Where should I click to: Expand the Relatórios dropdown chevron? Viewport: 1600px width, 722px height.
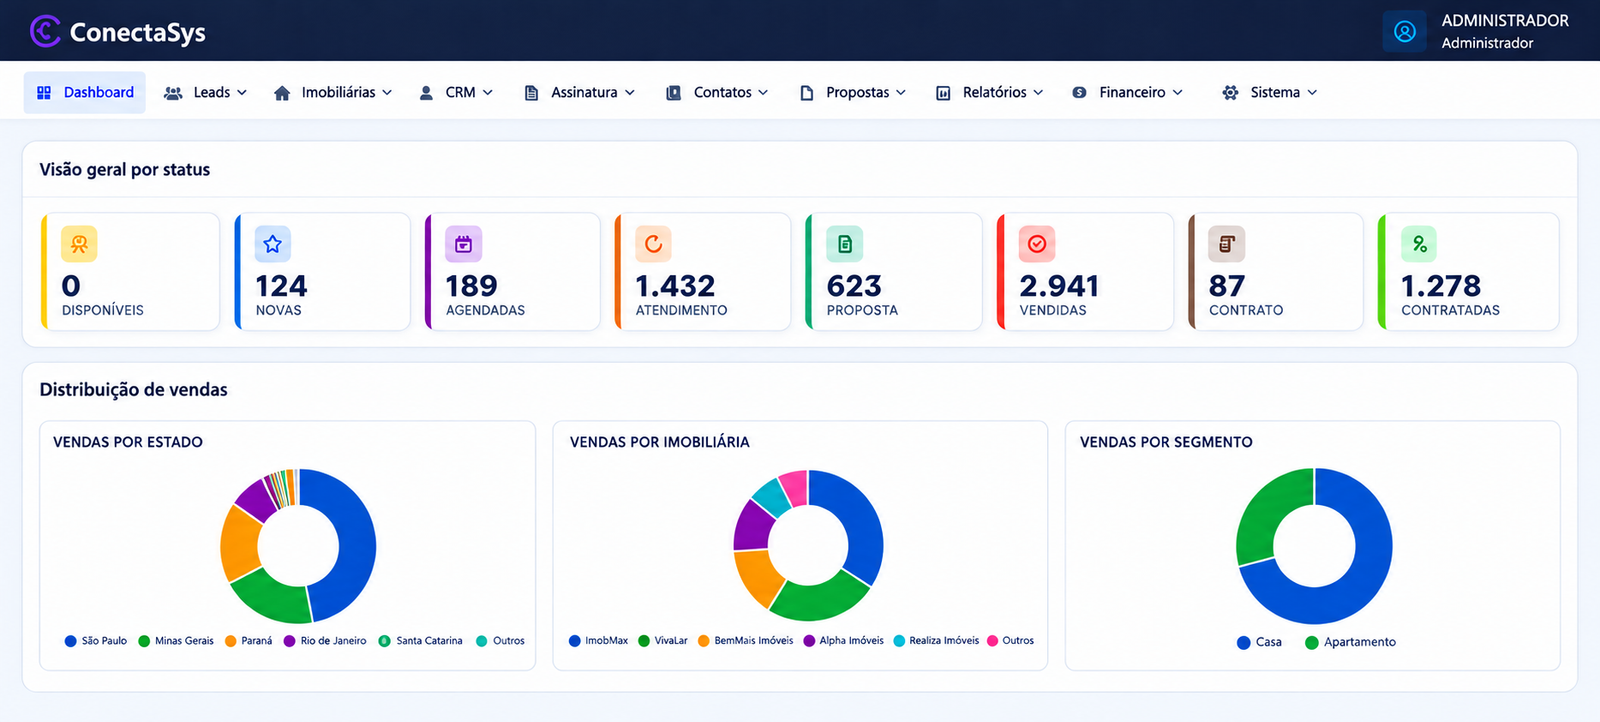[x=1038, y=93]
